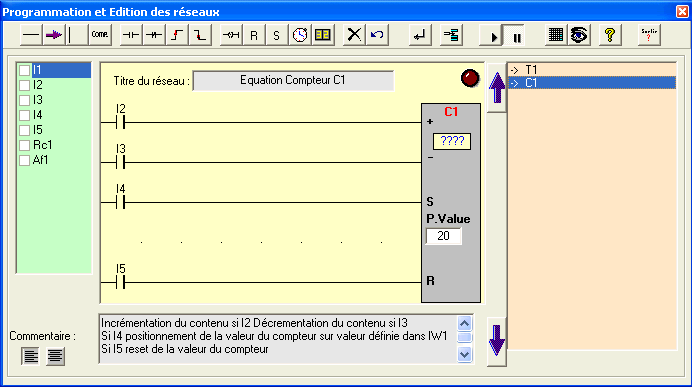Select the purple arrow line tool
692x387 pixels.
(54, 35)
